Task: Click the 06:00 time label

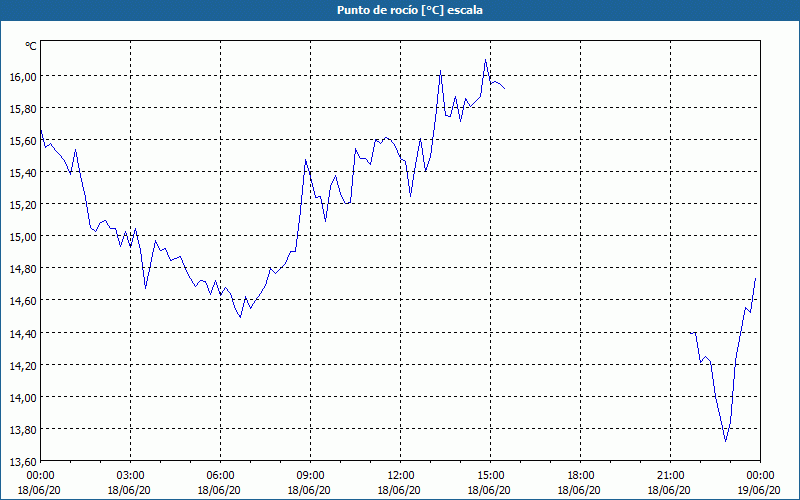Action: tap(220, 476)
